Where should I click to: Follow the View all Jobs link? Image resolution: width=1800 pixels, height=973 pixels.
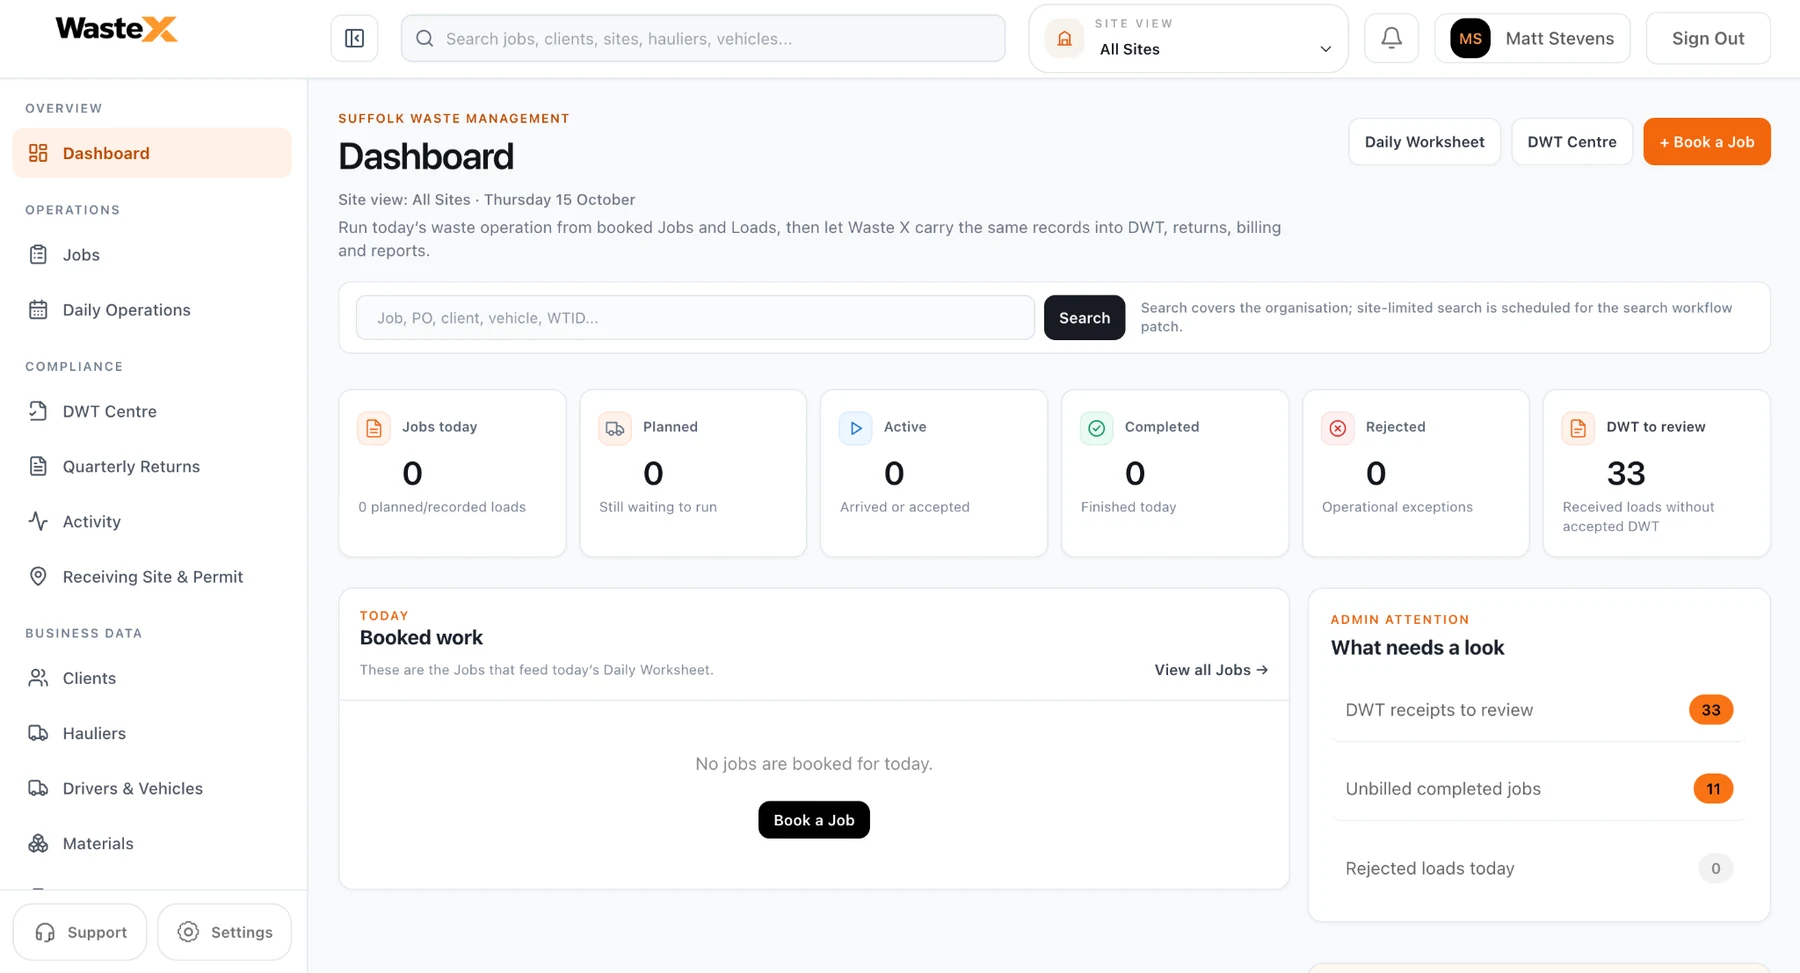click(1211, 670)
